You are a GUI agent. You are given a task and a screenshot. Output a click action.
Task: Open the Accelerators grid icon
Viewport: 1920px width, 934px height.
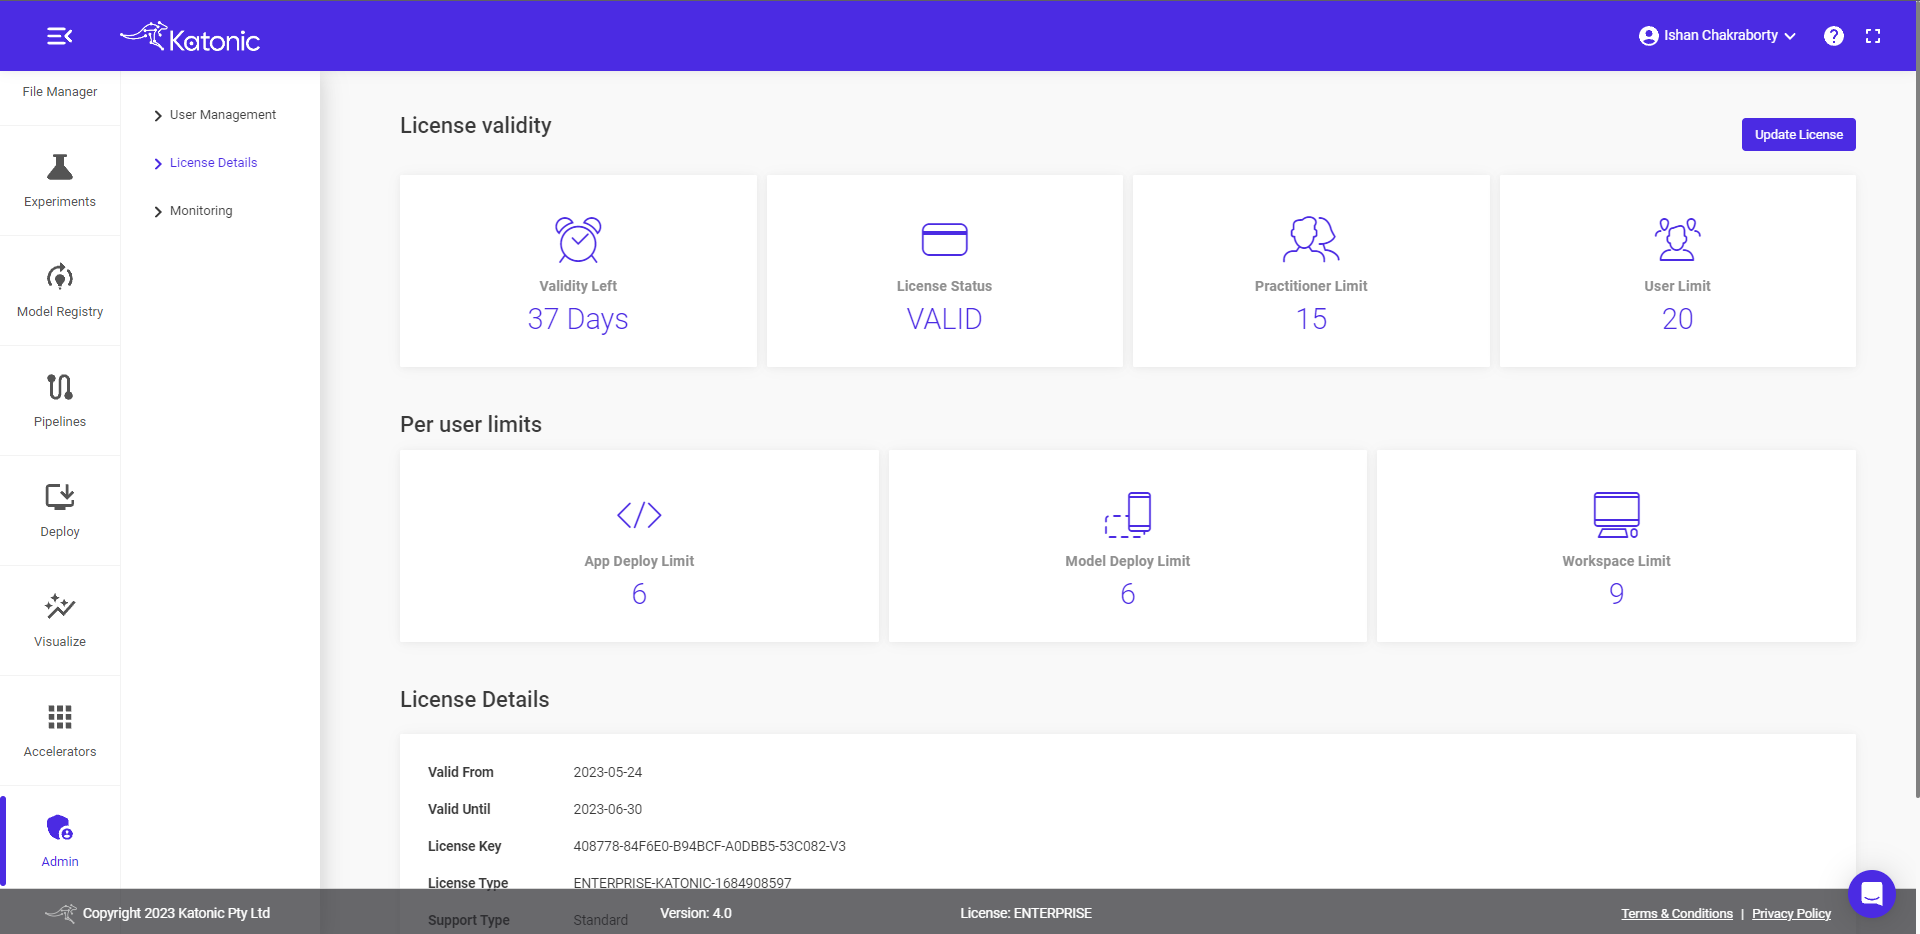click(60, 717)
